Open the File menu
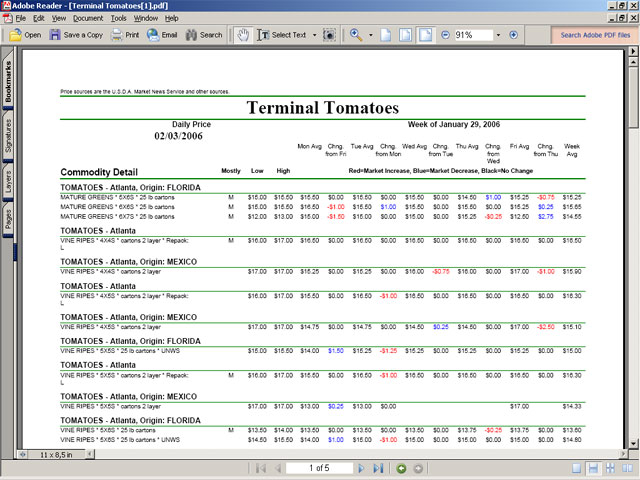Screen dimensions: 640x480 click(x=20, y=18)
